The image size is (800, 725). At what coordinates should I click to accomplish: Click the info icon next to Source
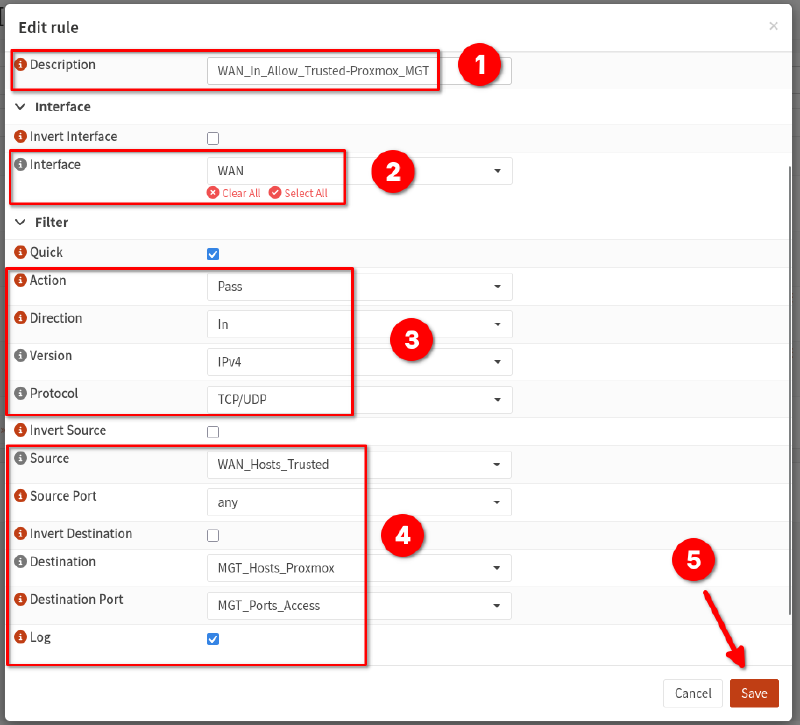coord(20,458)
